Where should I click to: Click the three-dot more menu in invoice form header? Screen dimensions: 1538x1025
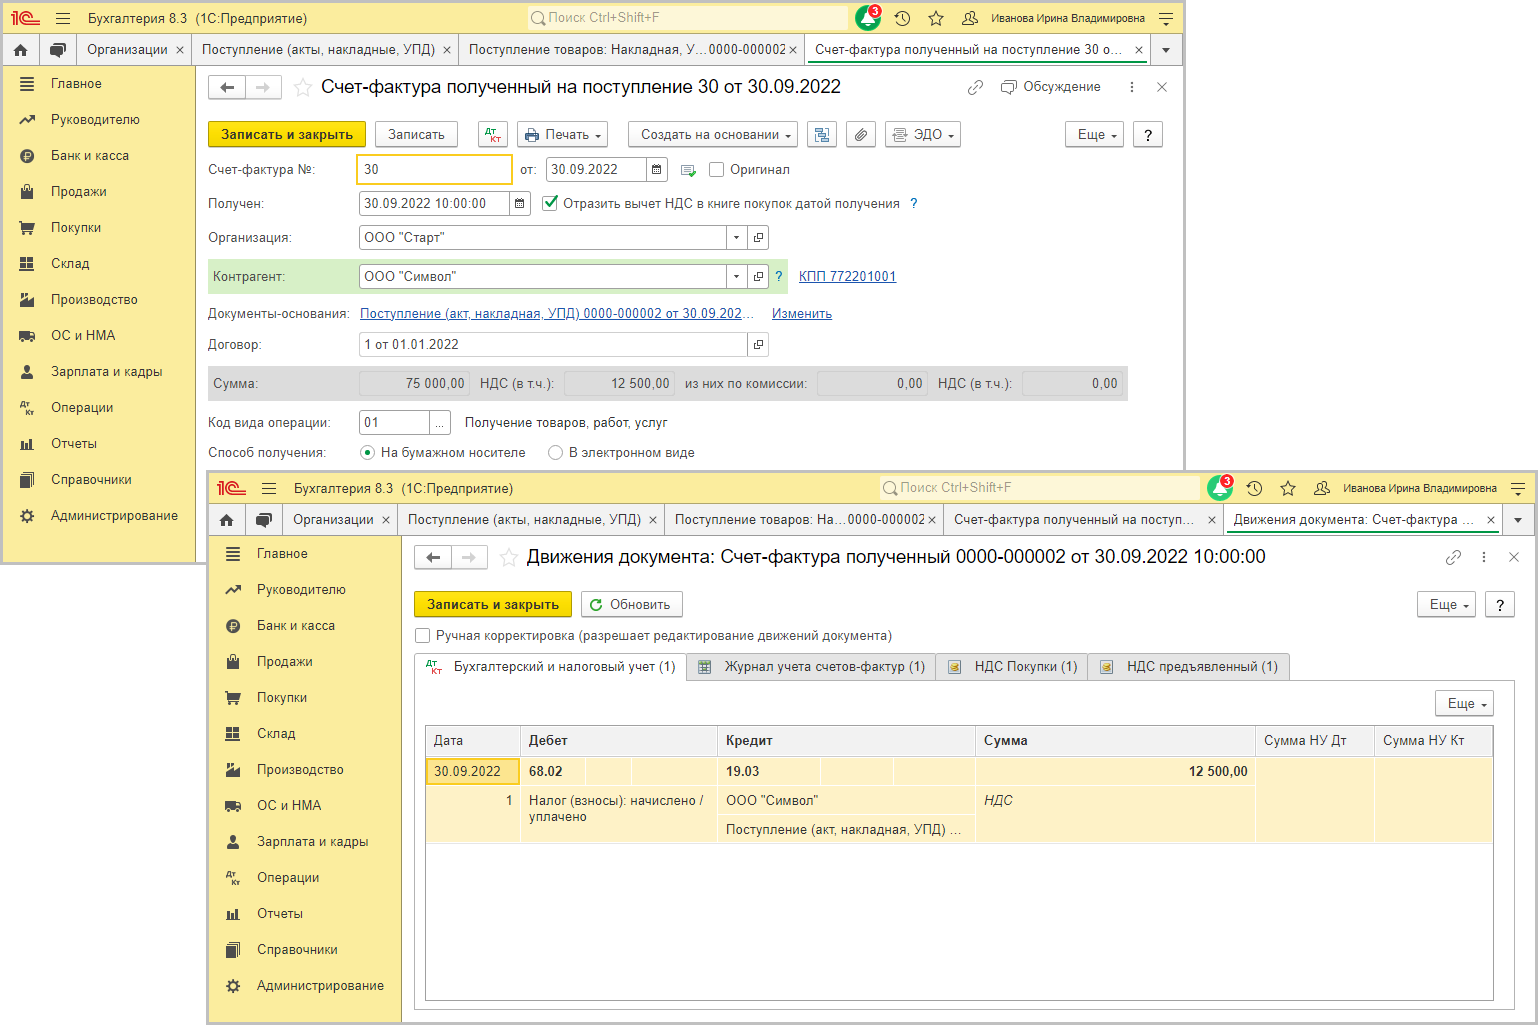click(x=1132, y=87)
